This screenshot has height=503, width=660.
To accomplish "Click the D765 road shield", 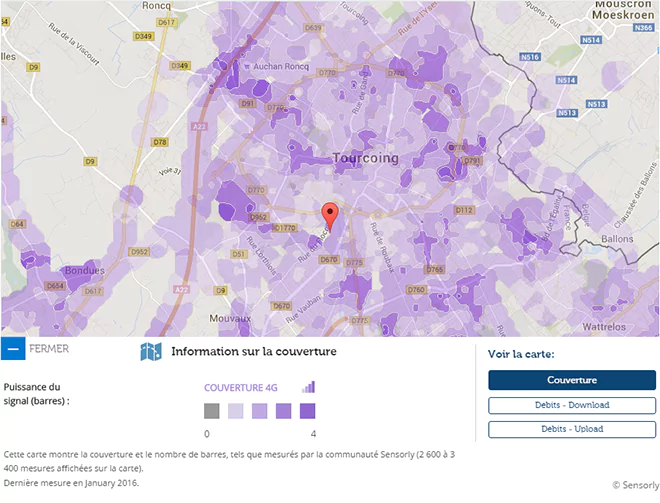I will [x=435, y=269].
